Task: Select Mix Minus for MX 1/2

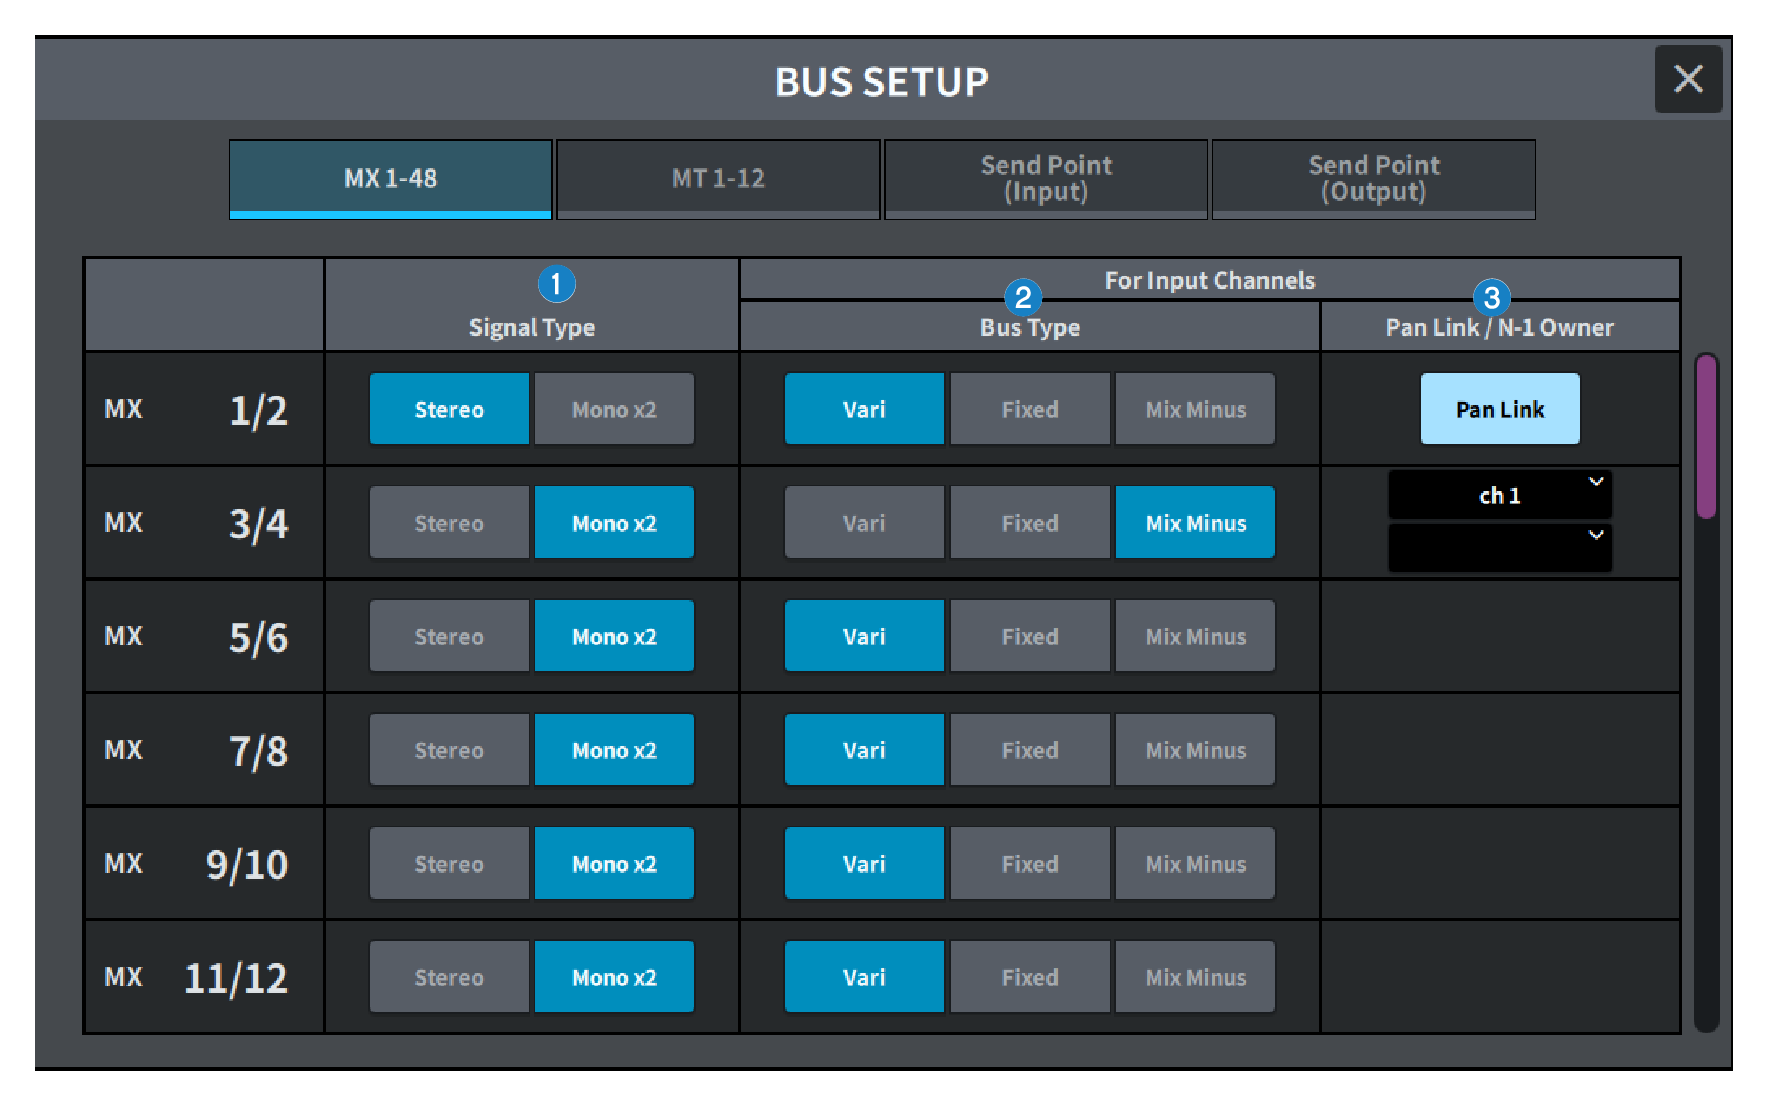Action: (x=1195, y=409)
